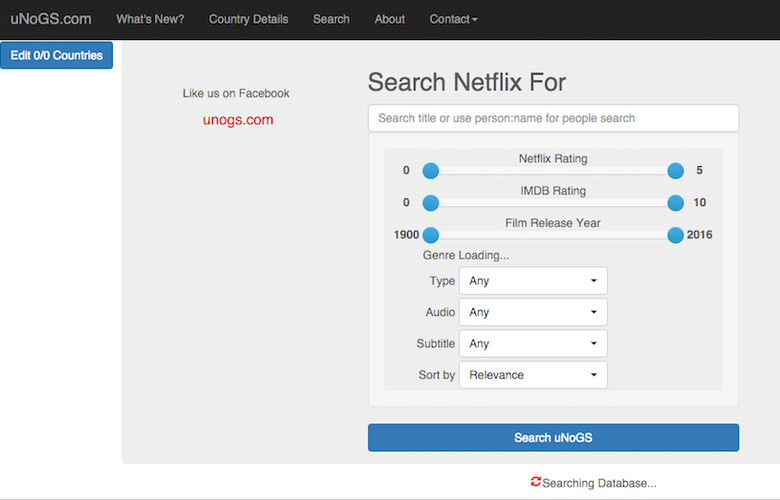Click the red refresh searching icon

point(535,482)
